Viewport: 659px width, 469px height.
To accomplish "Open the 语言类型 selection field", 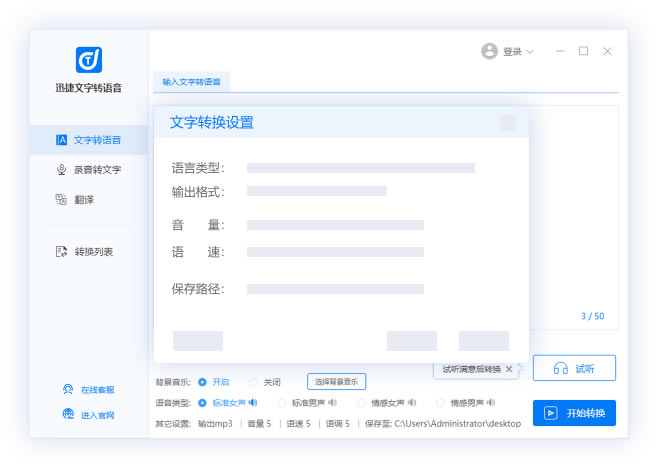I will 360,168.
